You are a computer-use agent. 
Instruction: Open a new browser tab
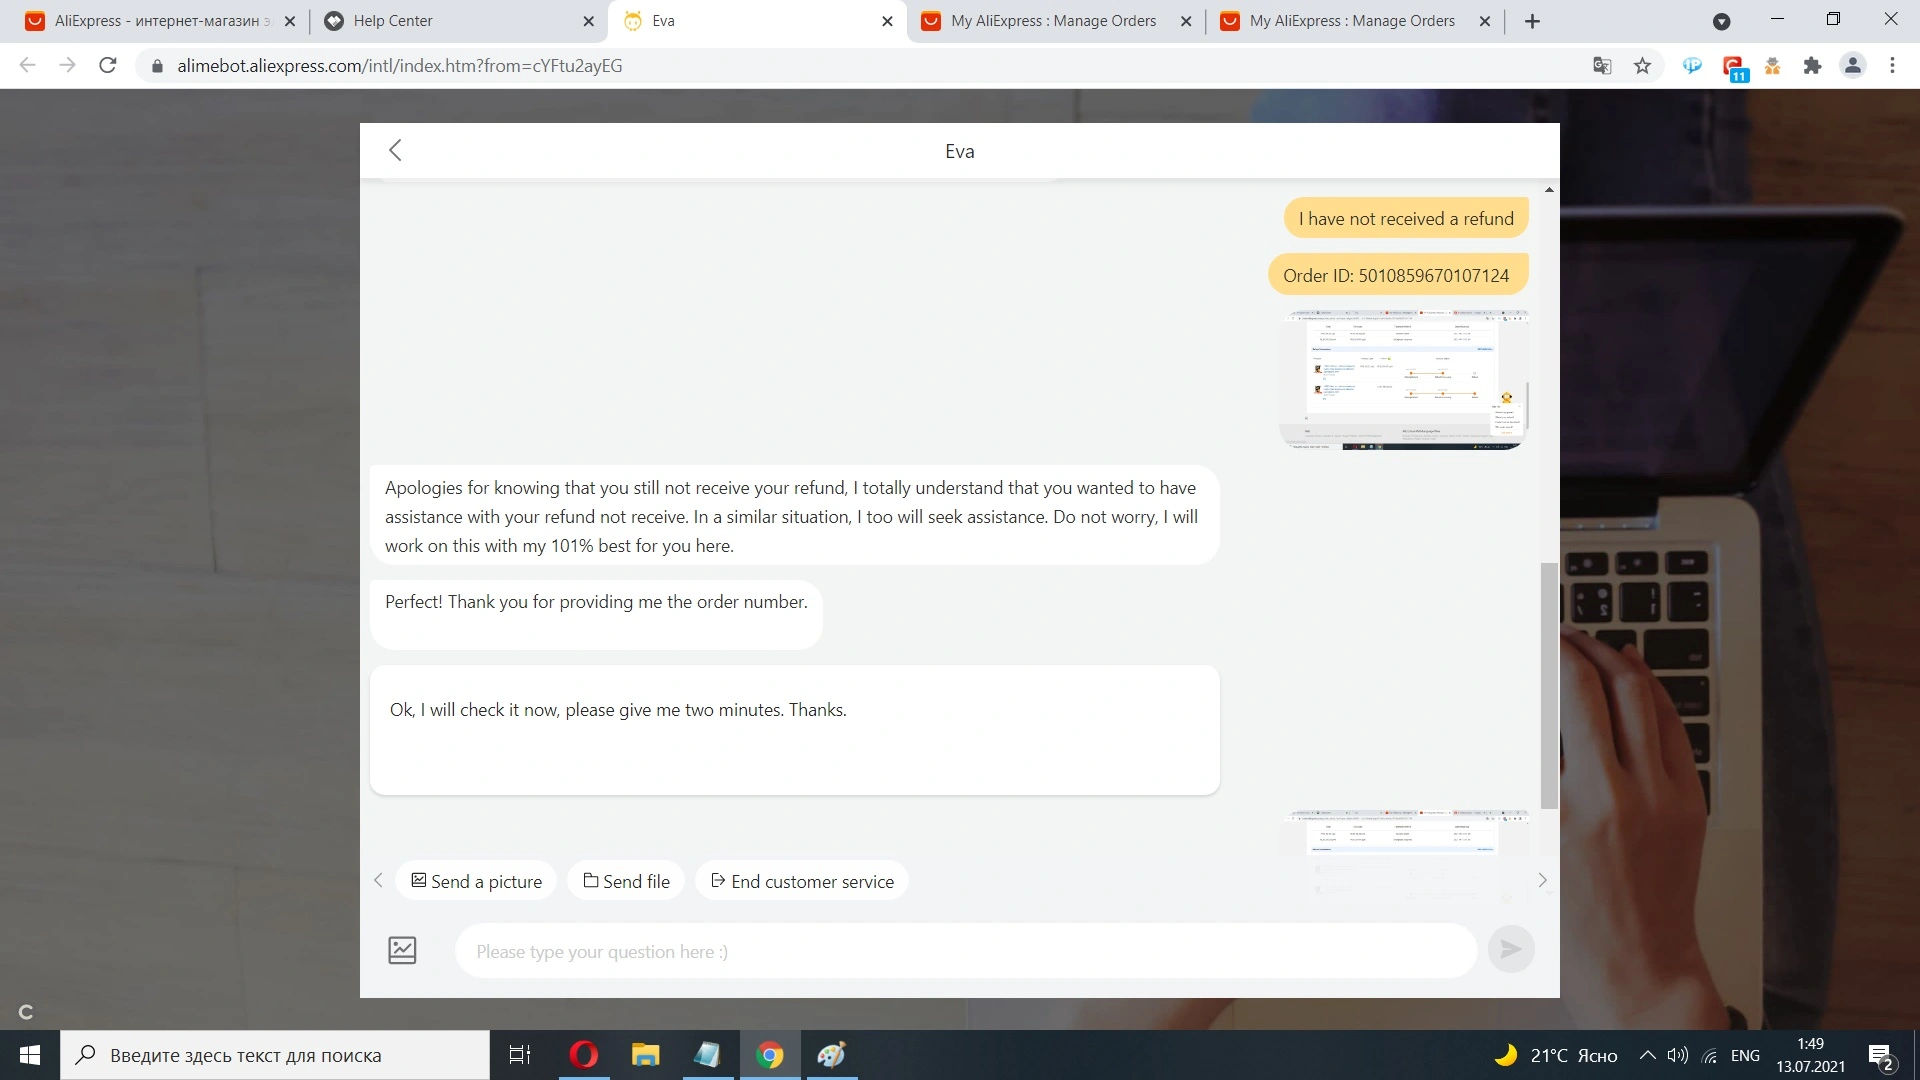(1532, 21)
